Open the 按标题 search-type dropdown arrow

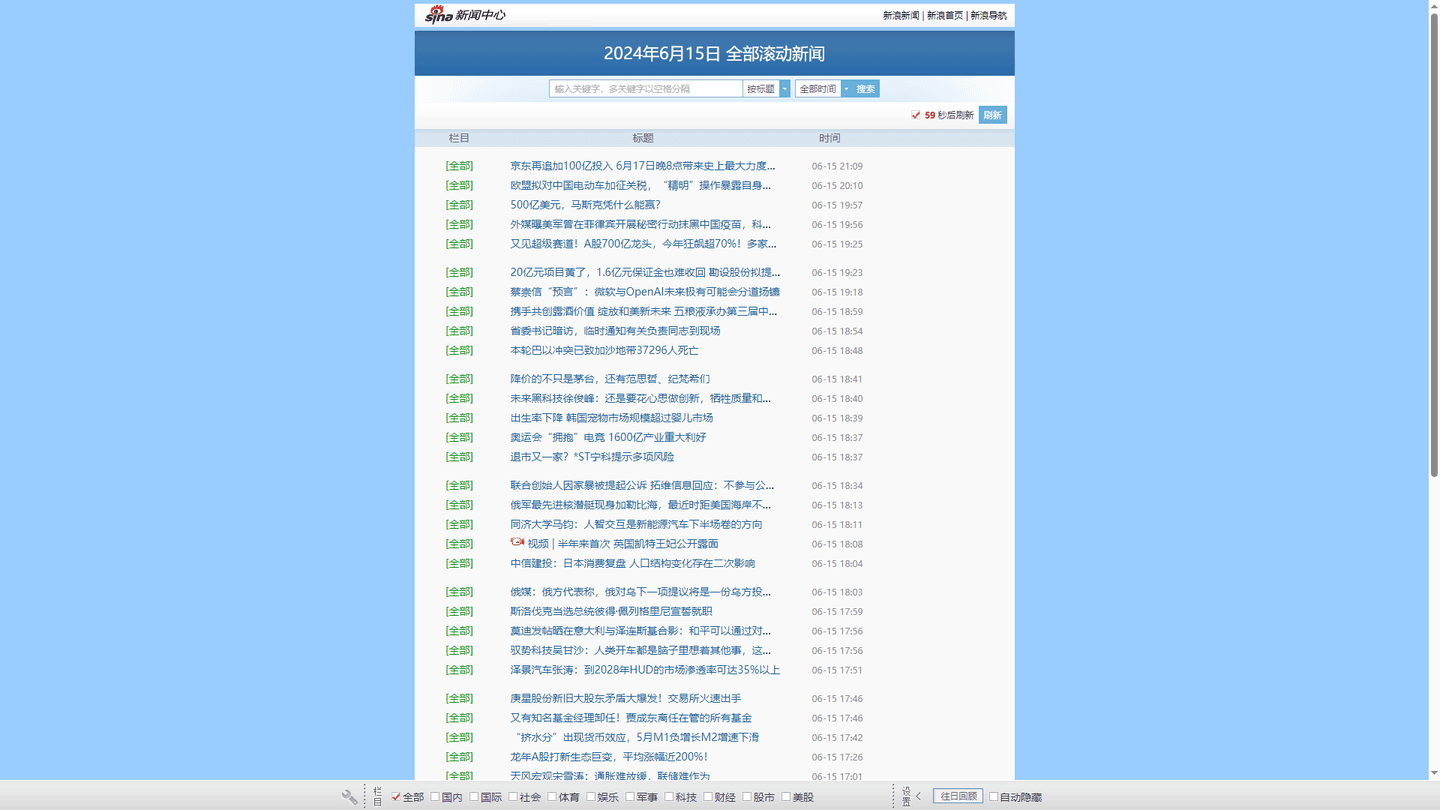785,89
